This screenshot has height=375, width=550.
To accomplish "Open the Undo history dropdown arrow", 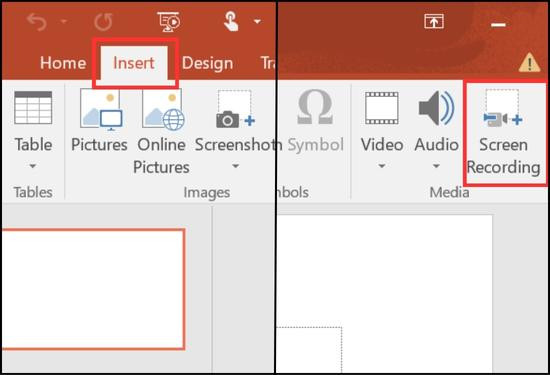I will click(63, 21).
